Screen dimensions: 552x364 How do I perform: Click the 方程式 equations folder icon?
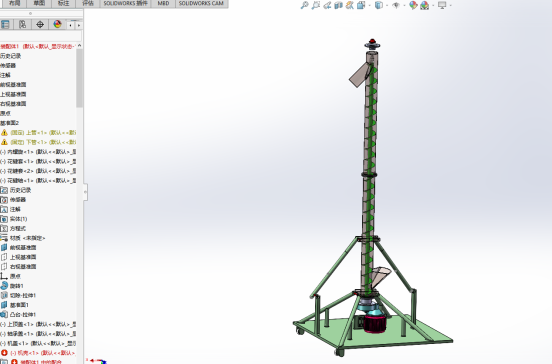pos(4,228)
